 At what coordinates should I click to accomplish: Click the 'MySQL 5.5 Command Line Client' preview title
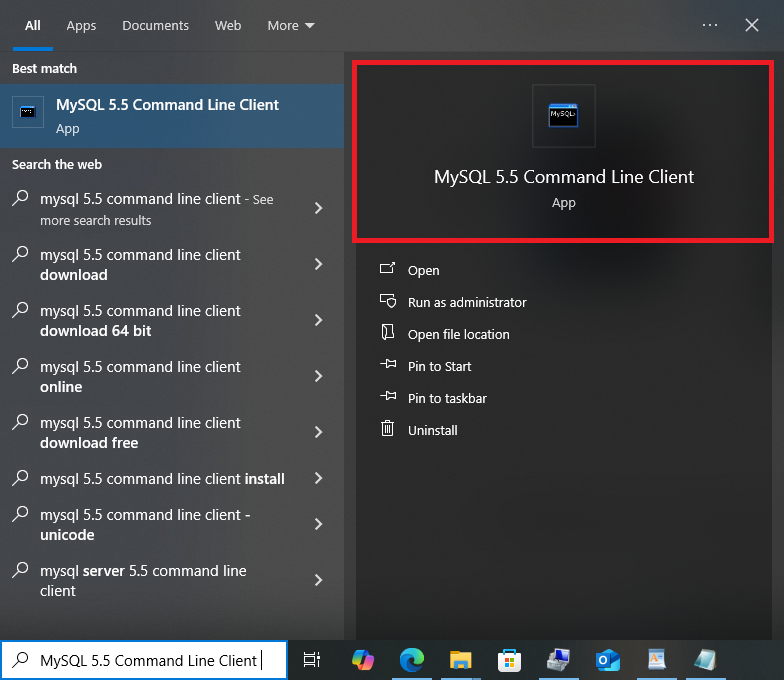[x=564, y=176]
